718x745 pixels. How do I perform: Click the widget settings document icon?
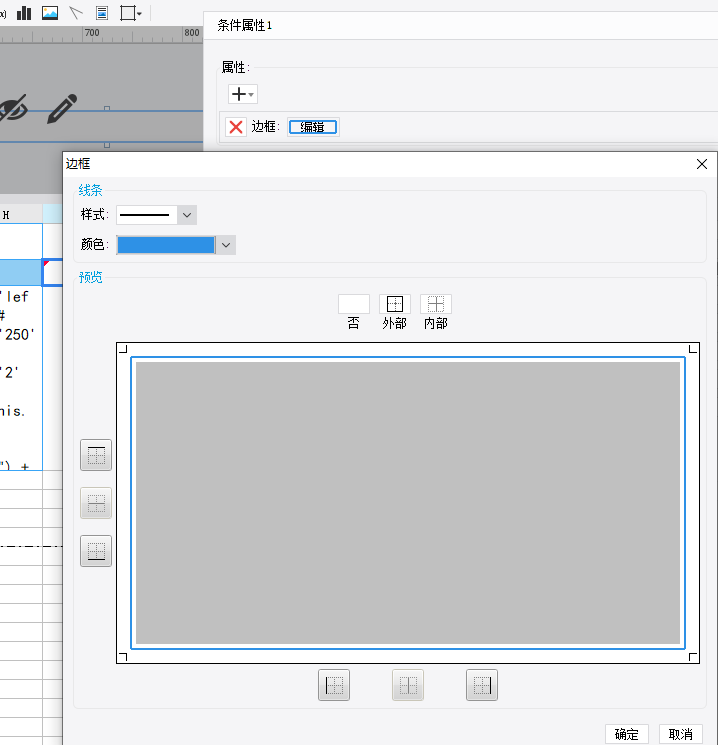(x=102, y=13)
